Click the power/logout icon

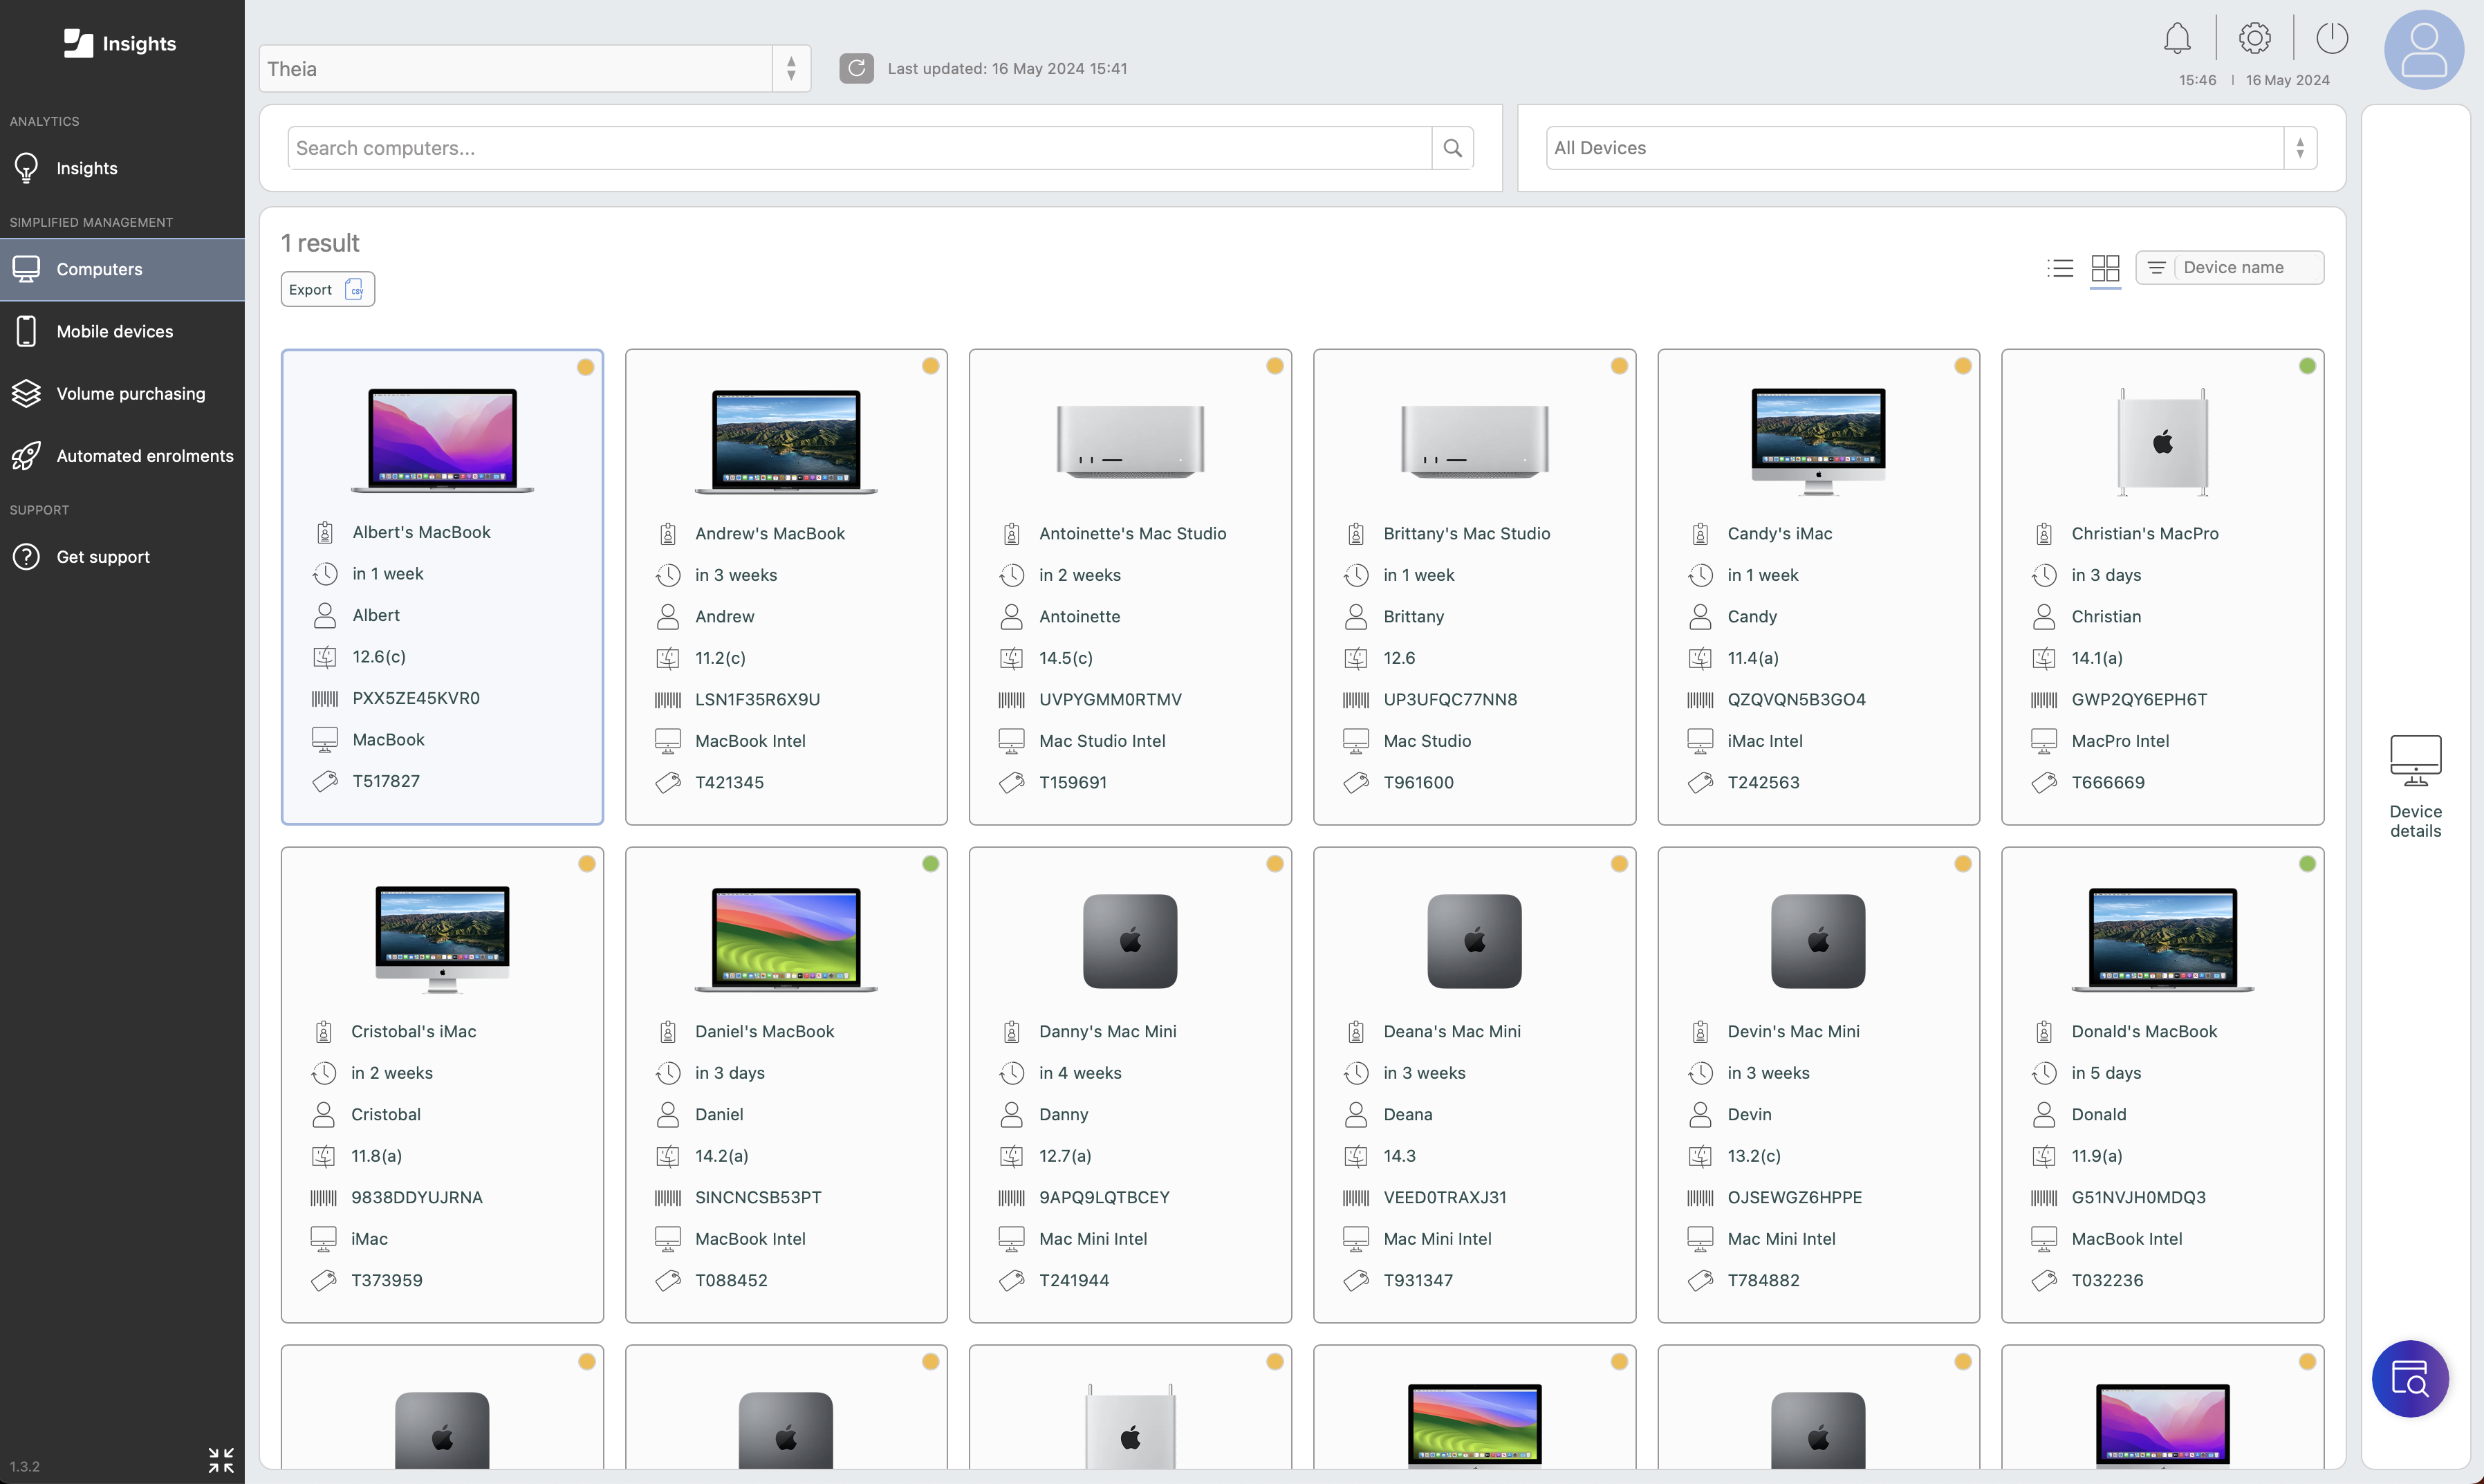[x=2332, y=39]
